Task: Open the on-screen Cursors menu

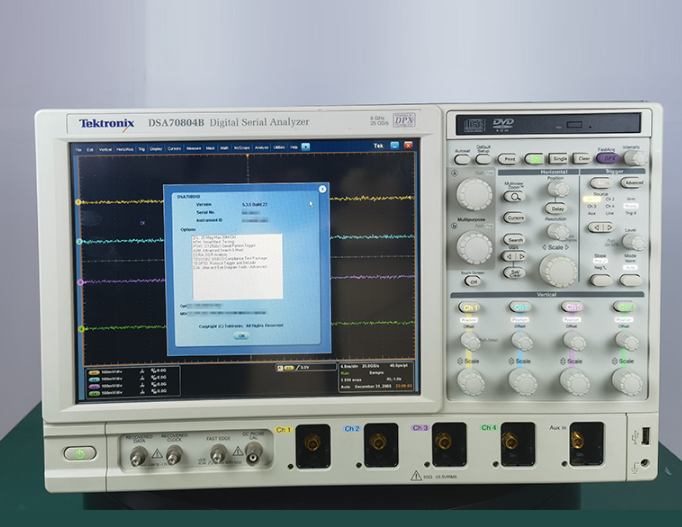Action: [174, 148]
